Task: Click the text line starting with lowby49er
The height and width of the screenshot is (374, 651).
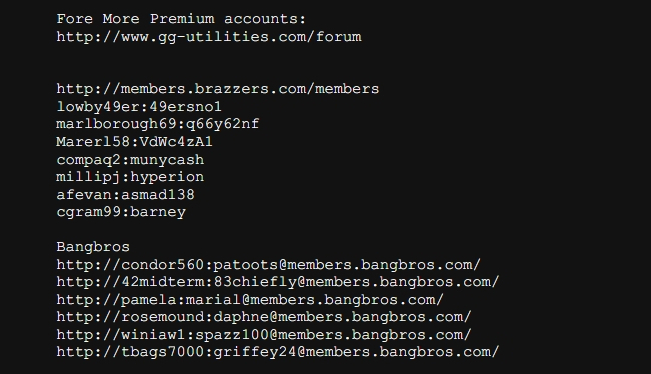Action: (x=139, y=107)
